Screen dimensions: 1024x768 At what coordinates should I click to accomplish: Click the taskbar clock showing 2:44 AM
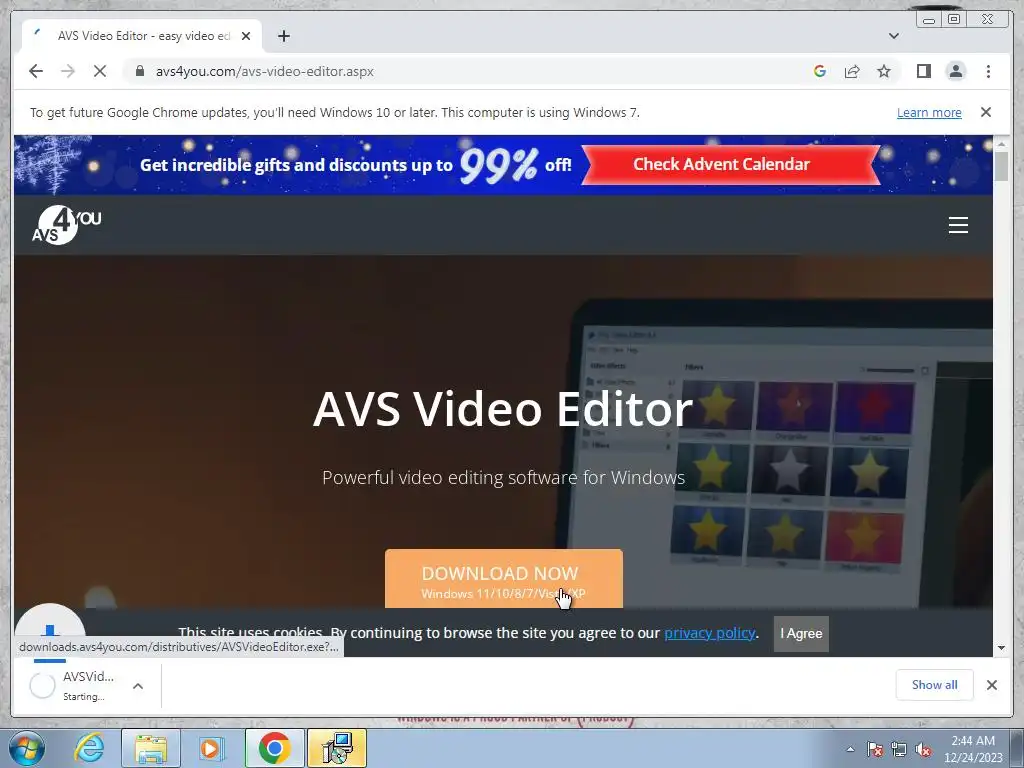click(x=973, y=749)
